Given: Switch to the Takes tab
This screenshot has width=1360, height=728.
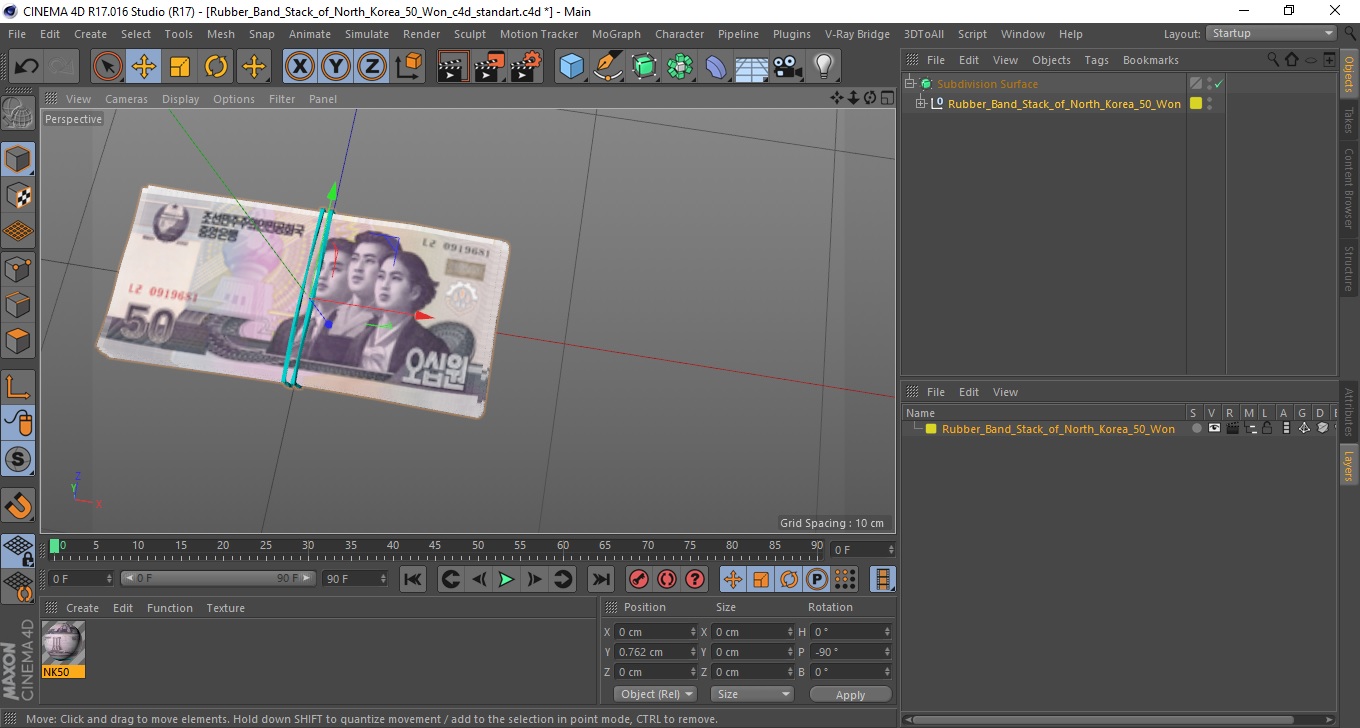Looking at the screenshot, I should [x=1349, y=121].
